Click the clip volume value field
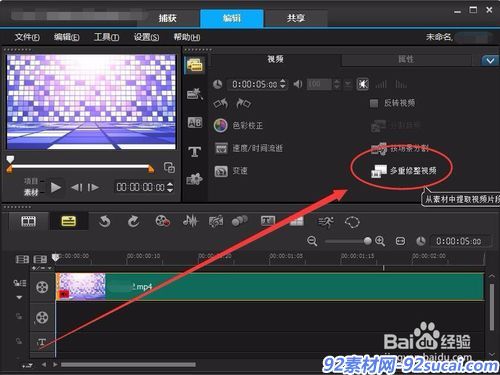 pos(319,84)
